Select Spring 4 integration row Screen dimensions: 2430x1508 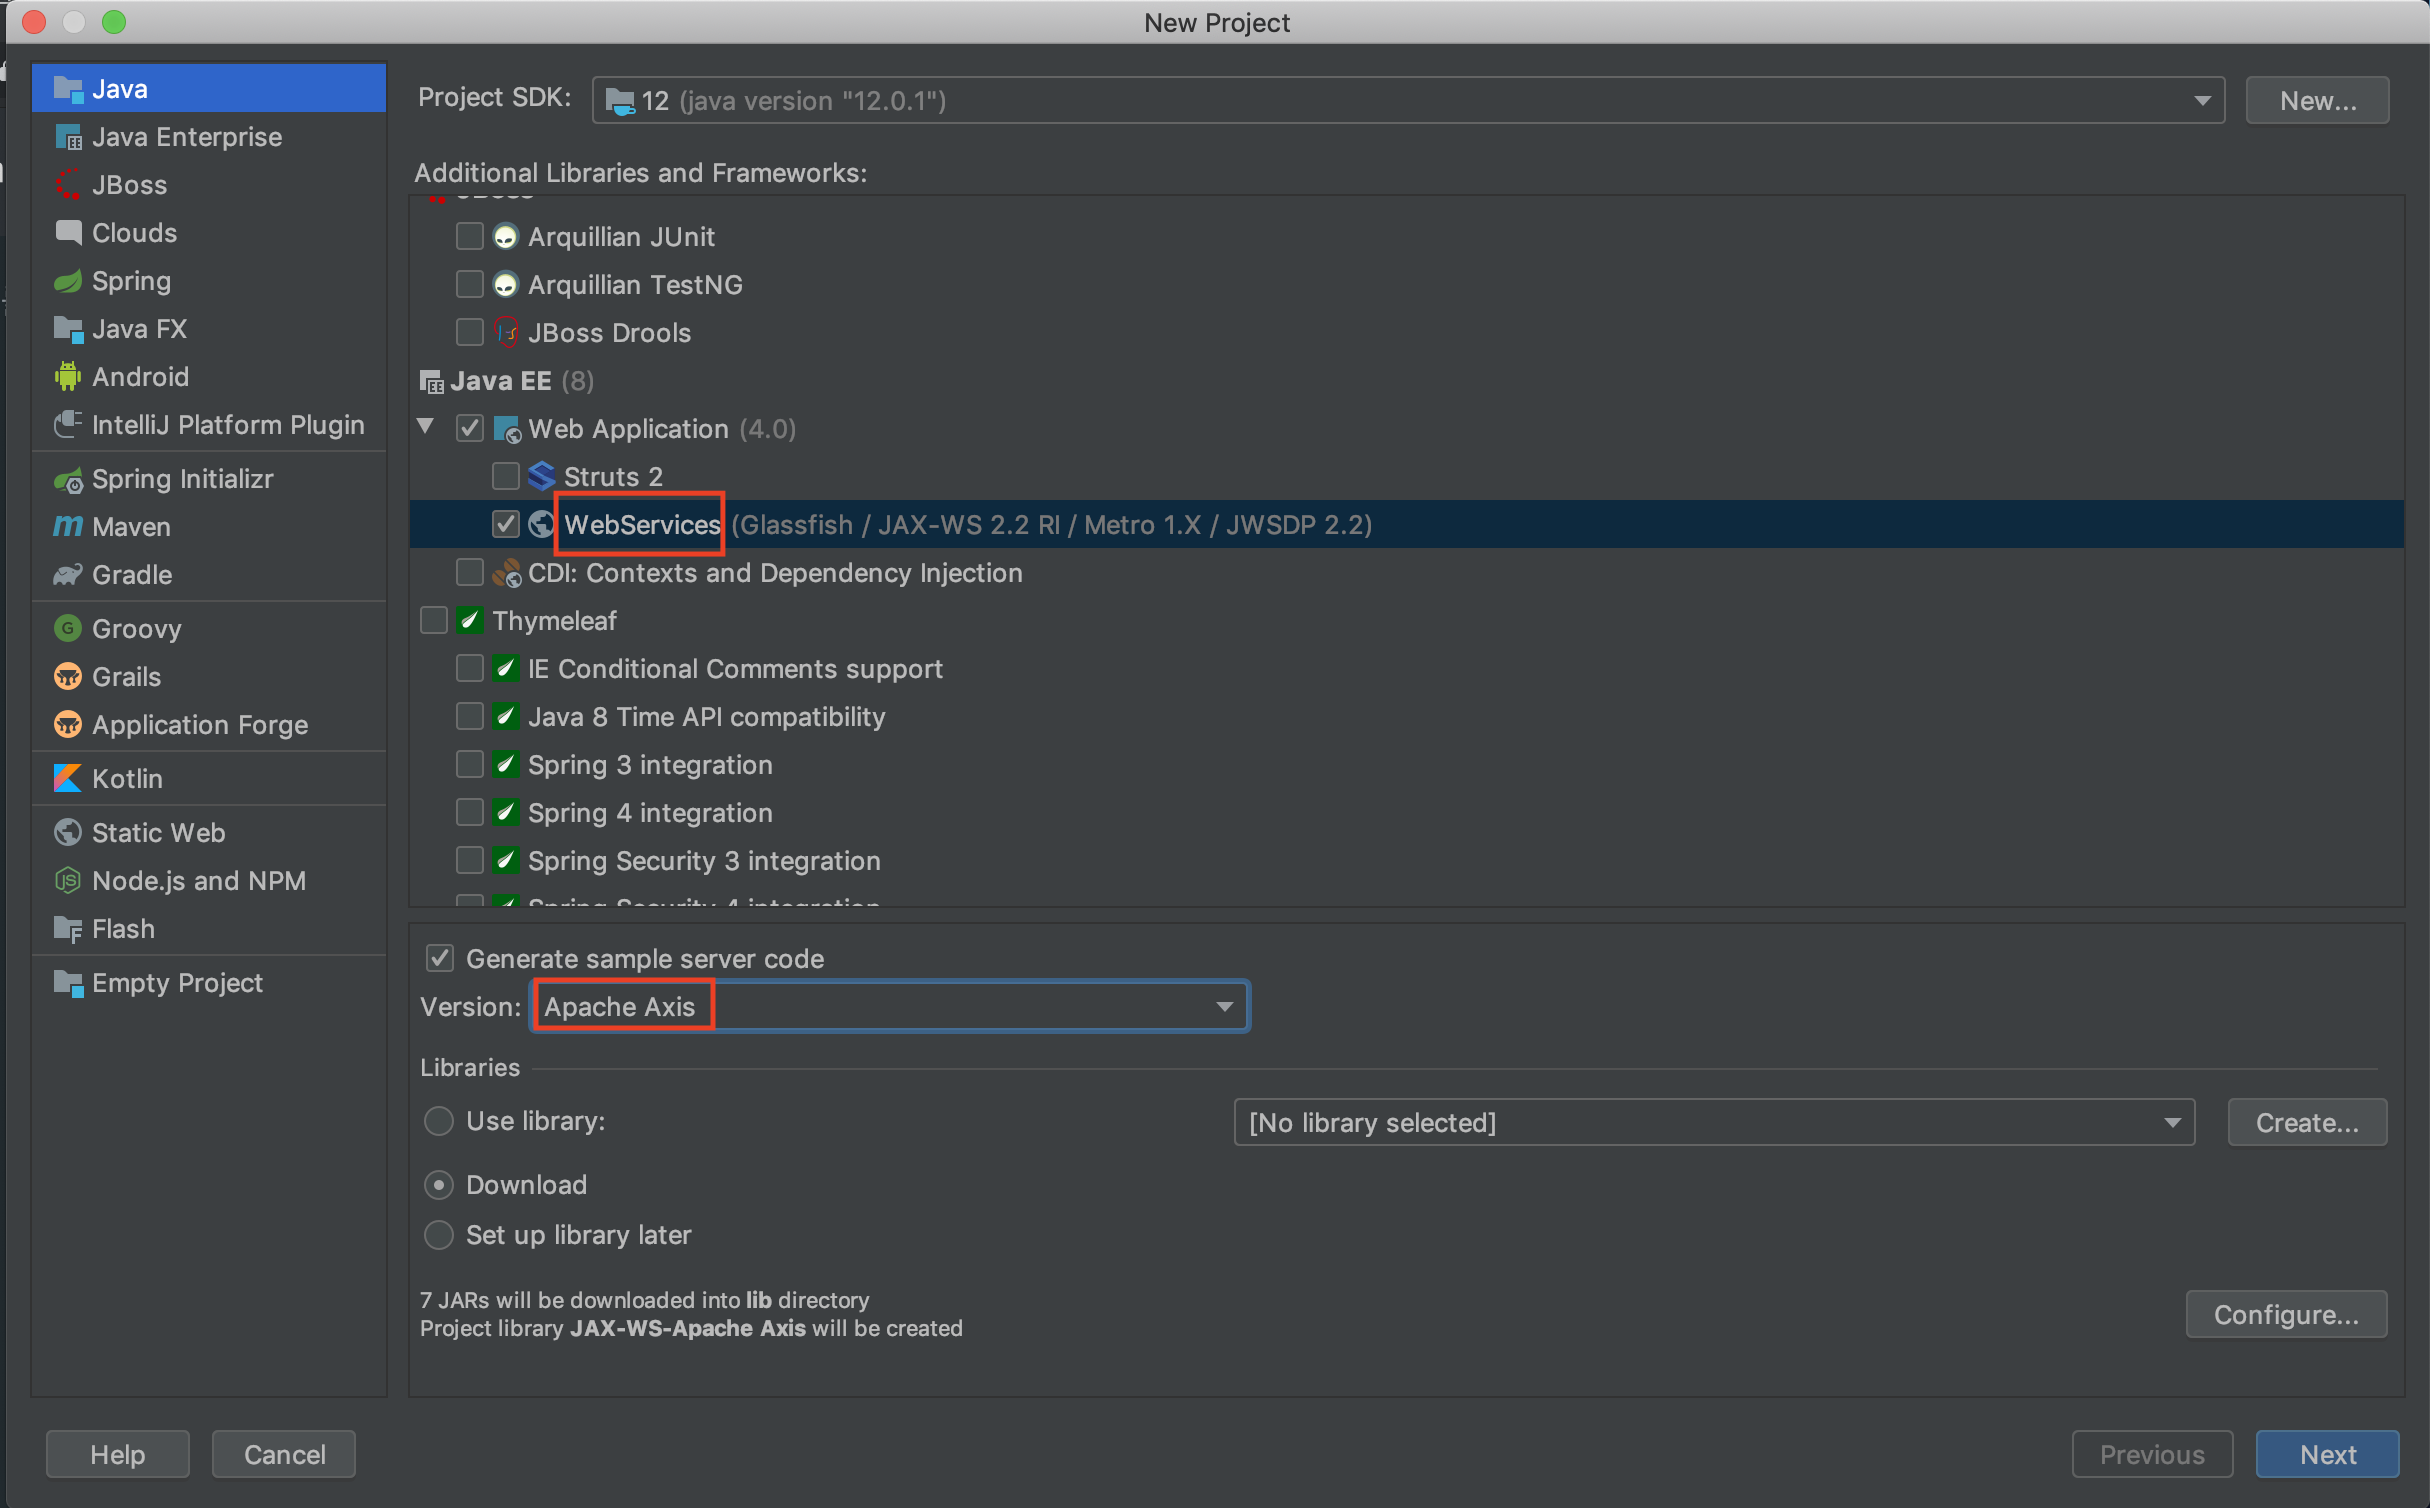[1406, 813]
